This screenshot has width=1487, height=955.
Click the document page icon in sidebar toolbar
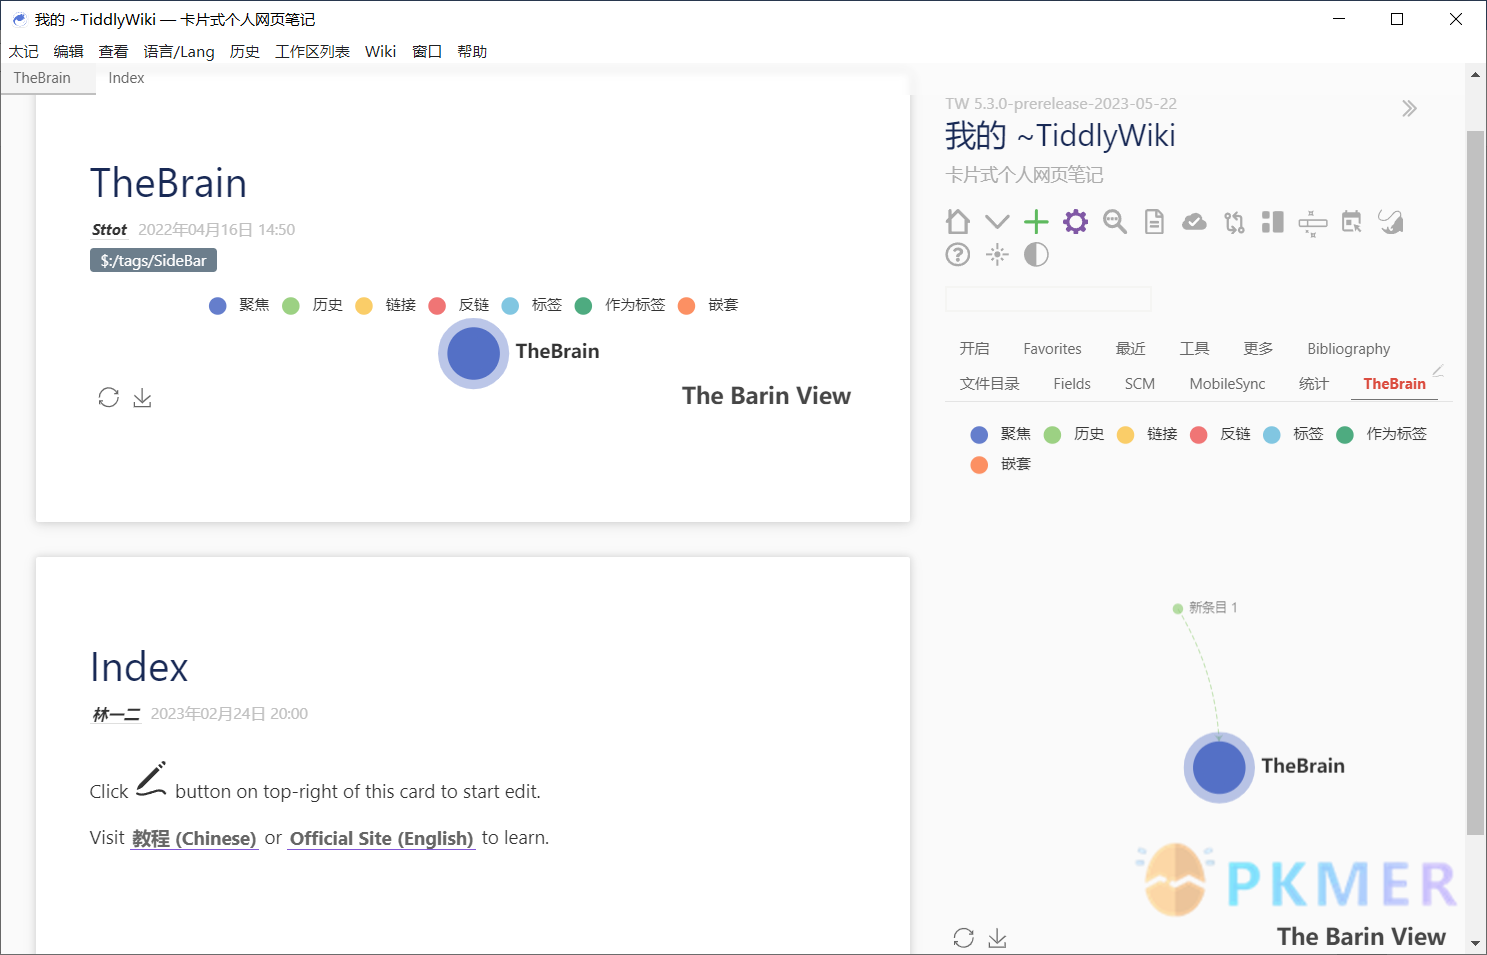point(1154,221)
